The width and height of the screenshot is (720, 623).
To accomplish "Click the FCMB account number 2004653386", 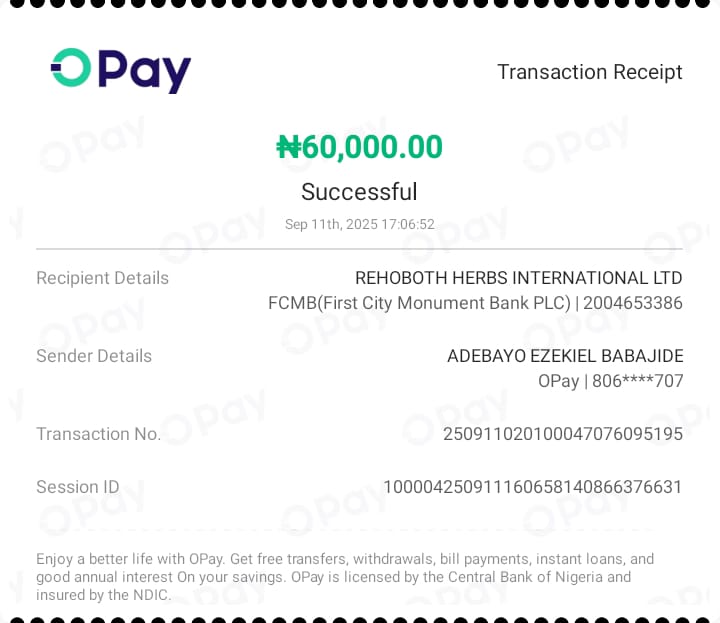I will (x=633, y=303).
